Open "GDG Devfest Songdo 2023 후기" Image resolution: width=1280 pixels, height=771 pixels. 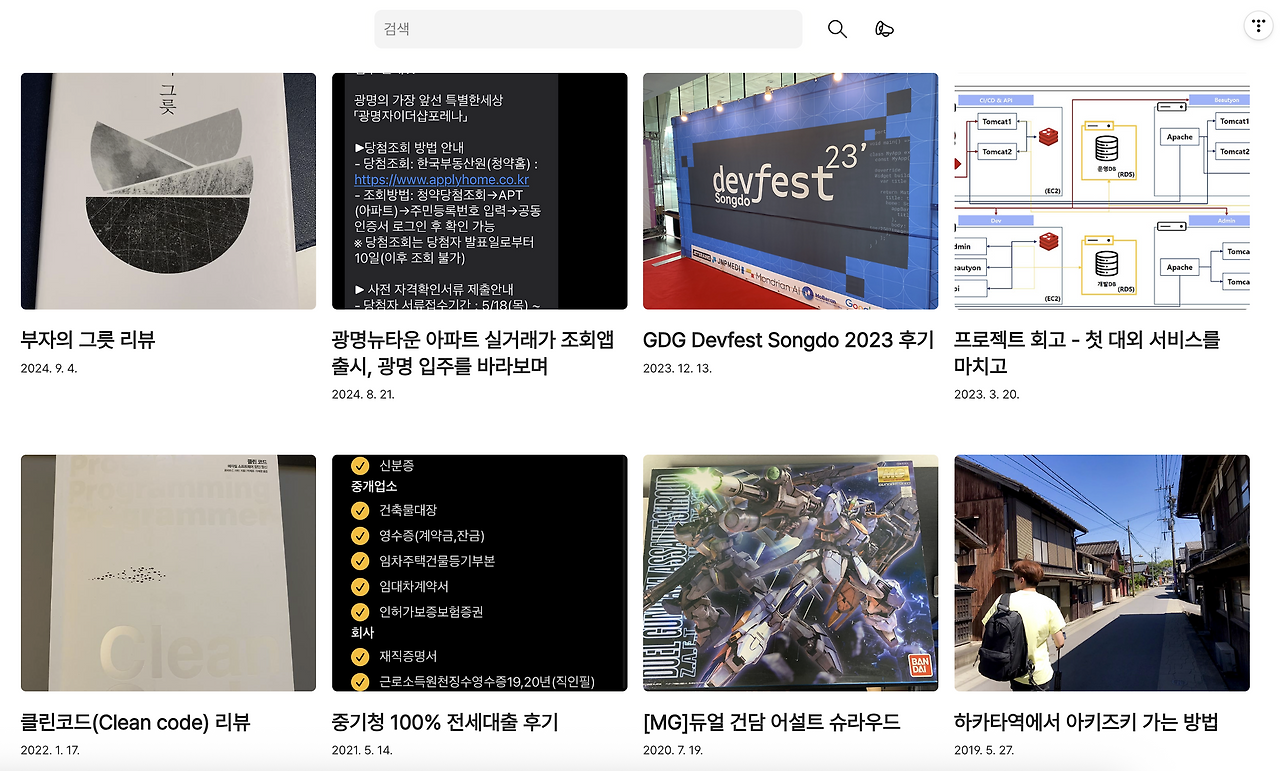(x=788, y=340)
